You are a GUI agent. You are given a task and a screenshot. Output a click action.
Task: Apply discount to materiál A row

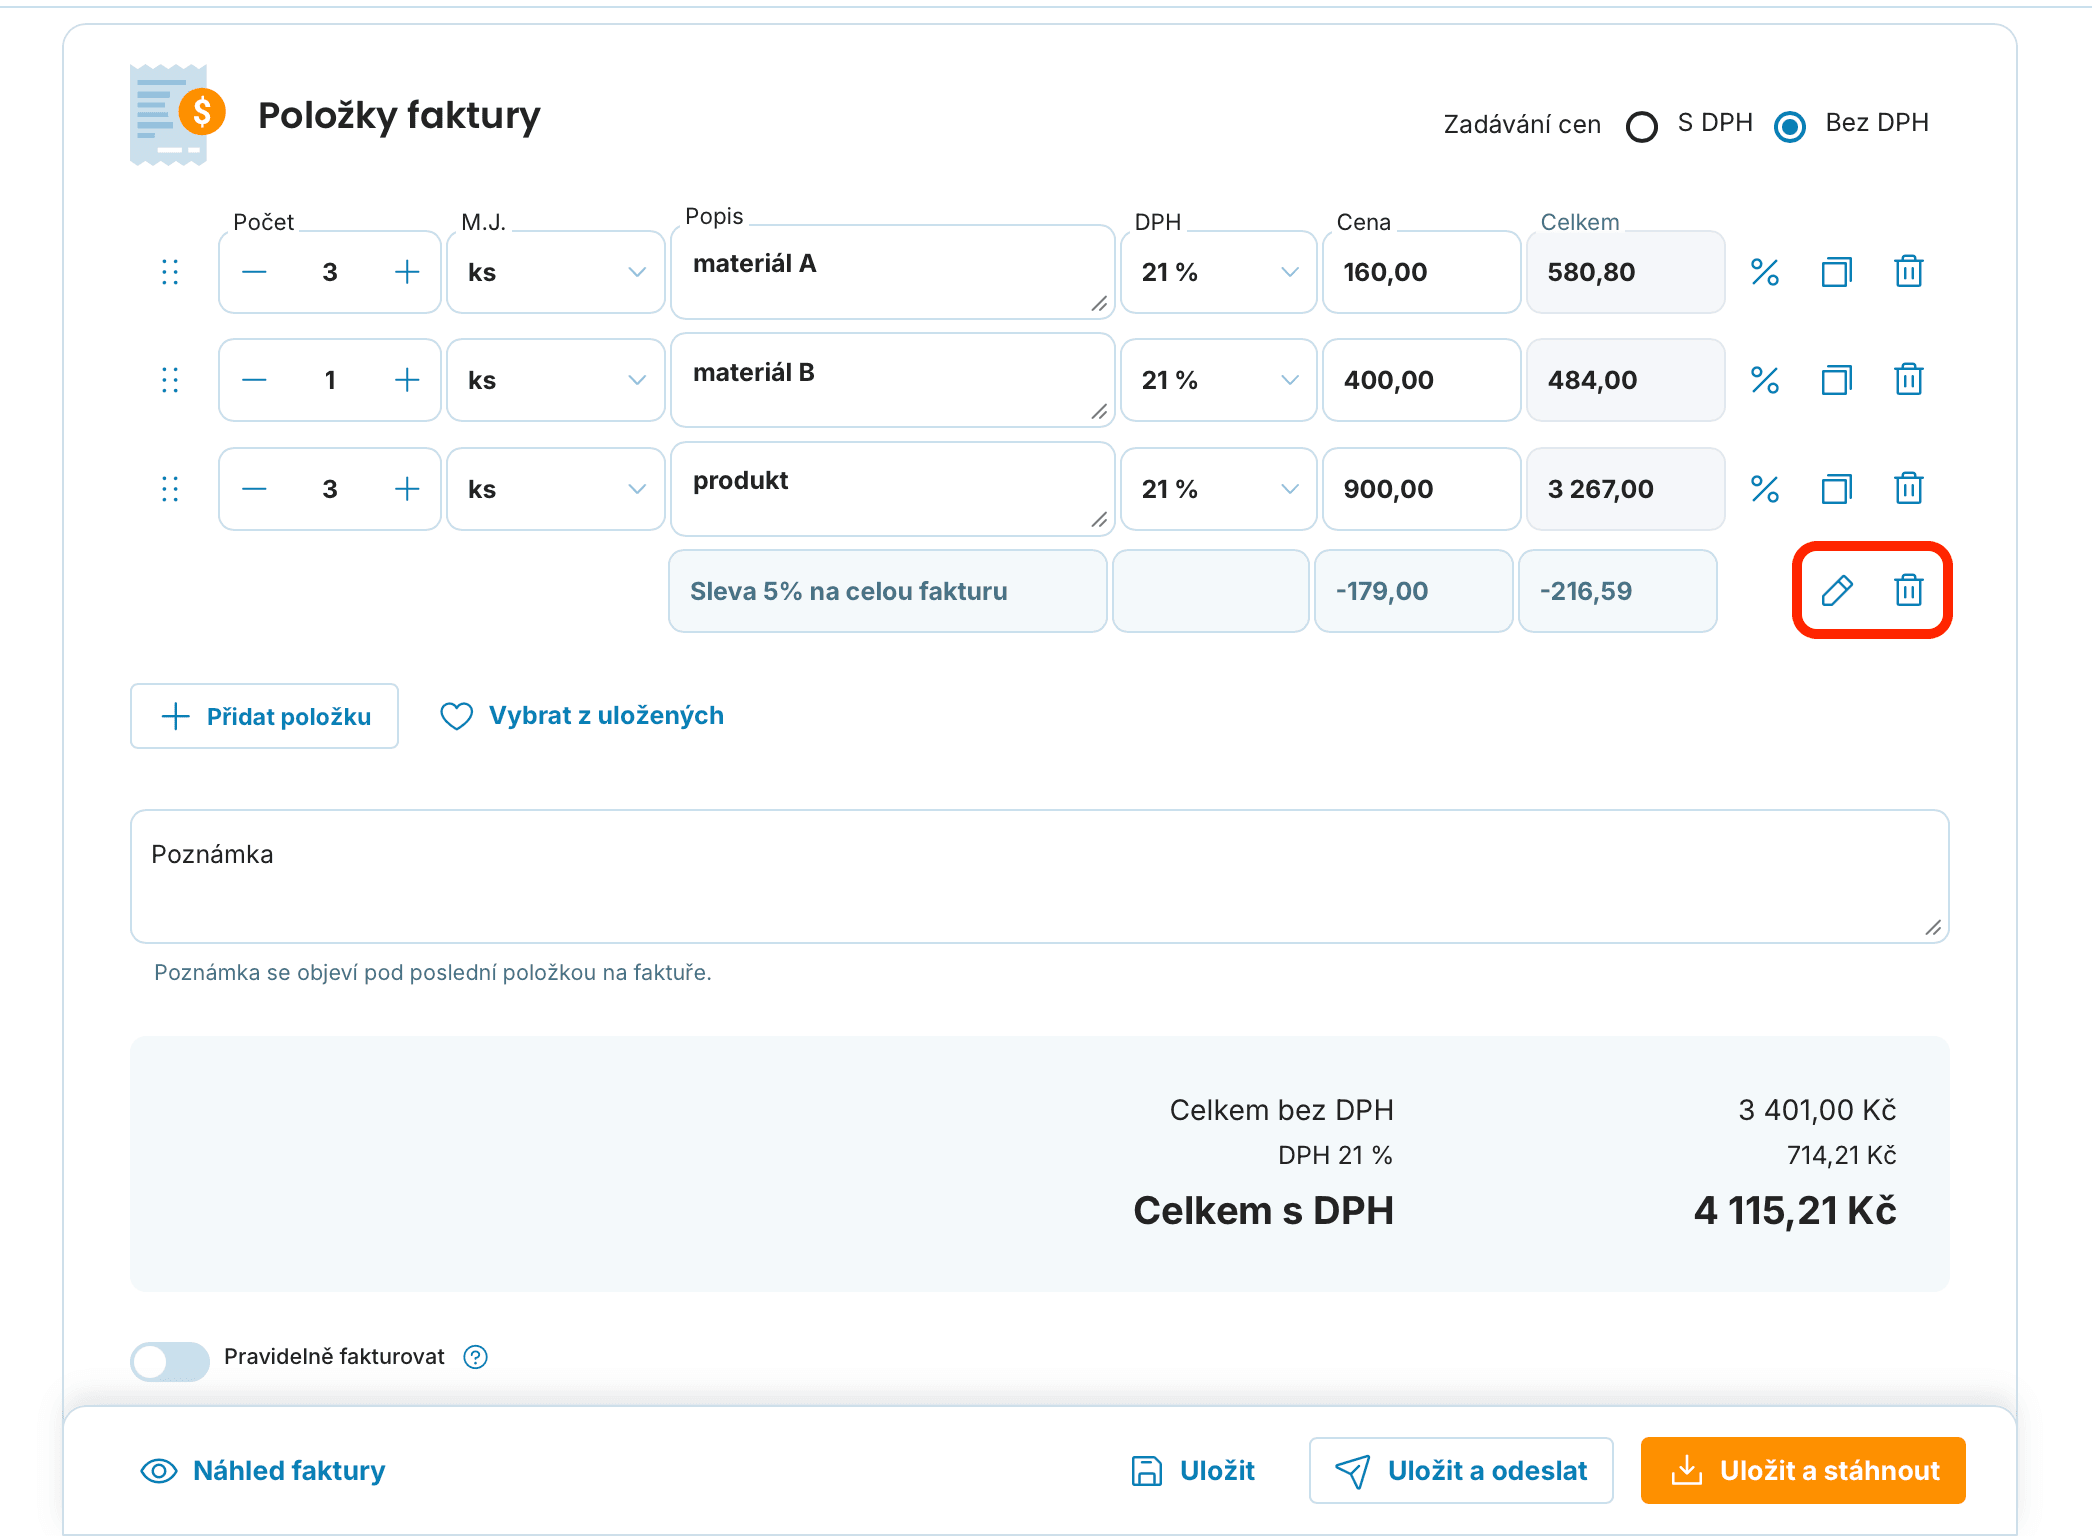[x=1765, y=272]
